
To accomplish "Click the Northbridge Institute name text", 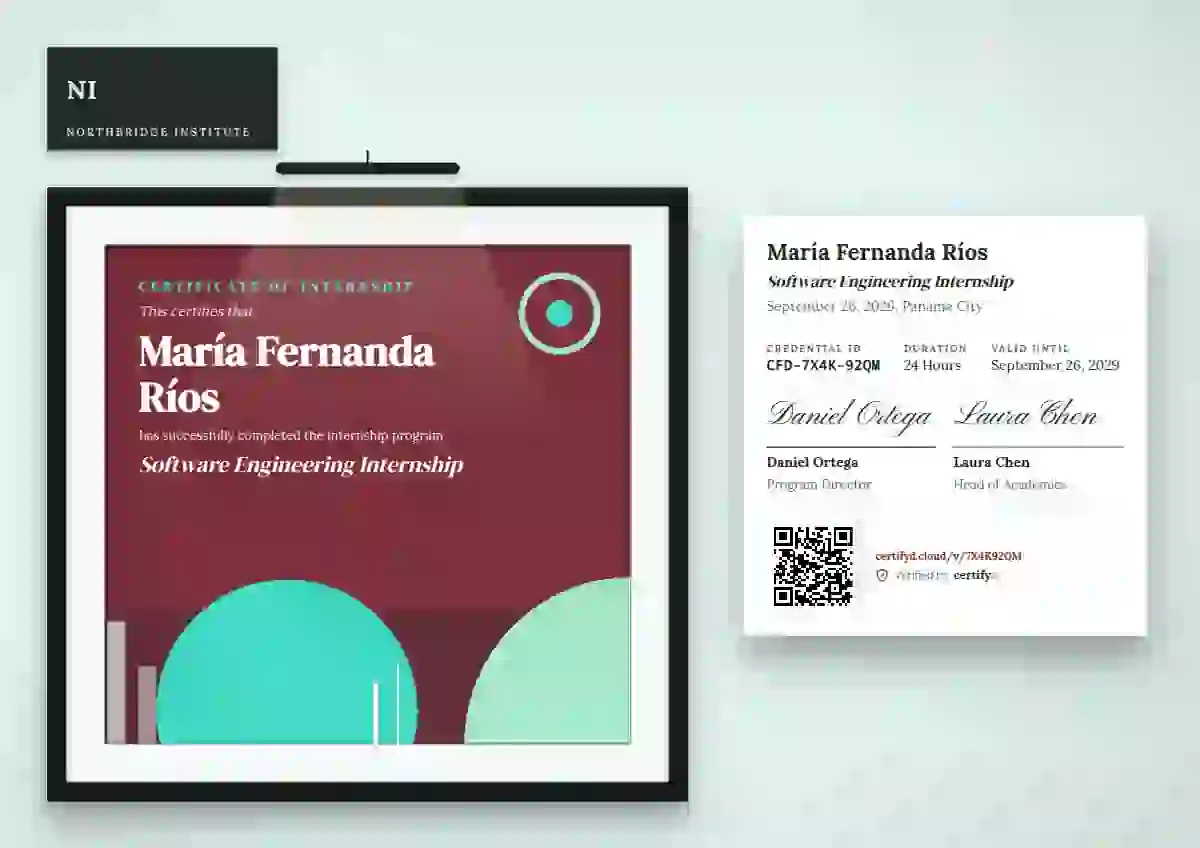I will pyautogui.click(x=158, y=132).
